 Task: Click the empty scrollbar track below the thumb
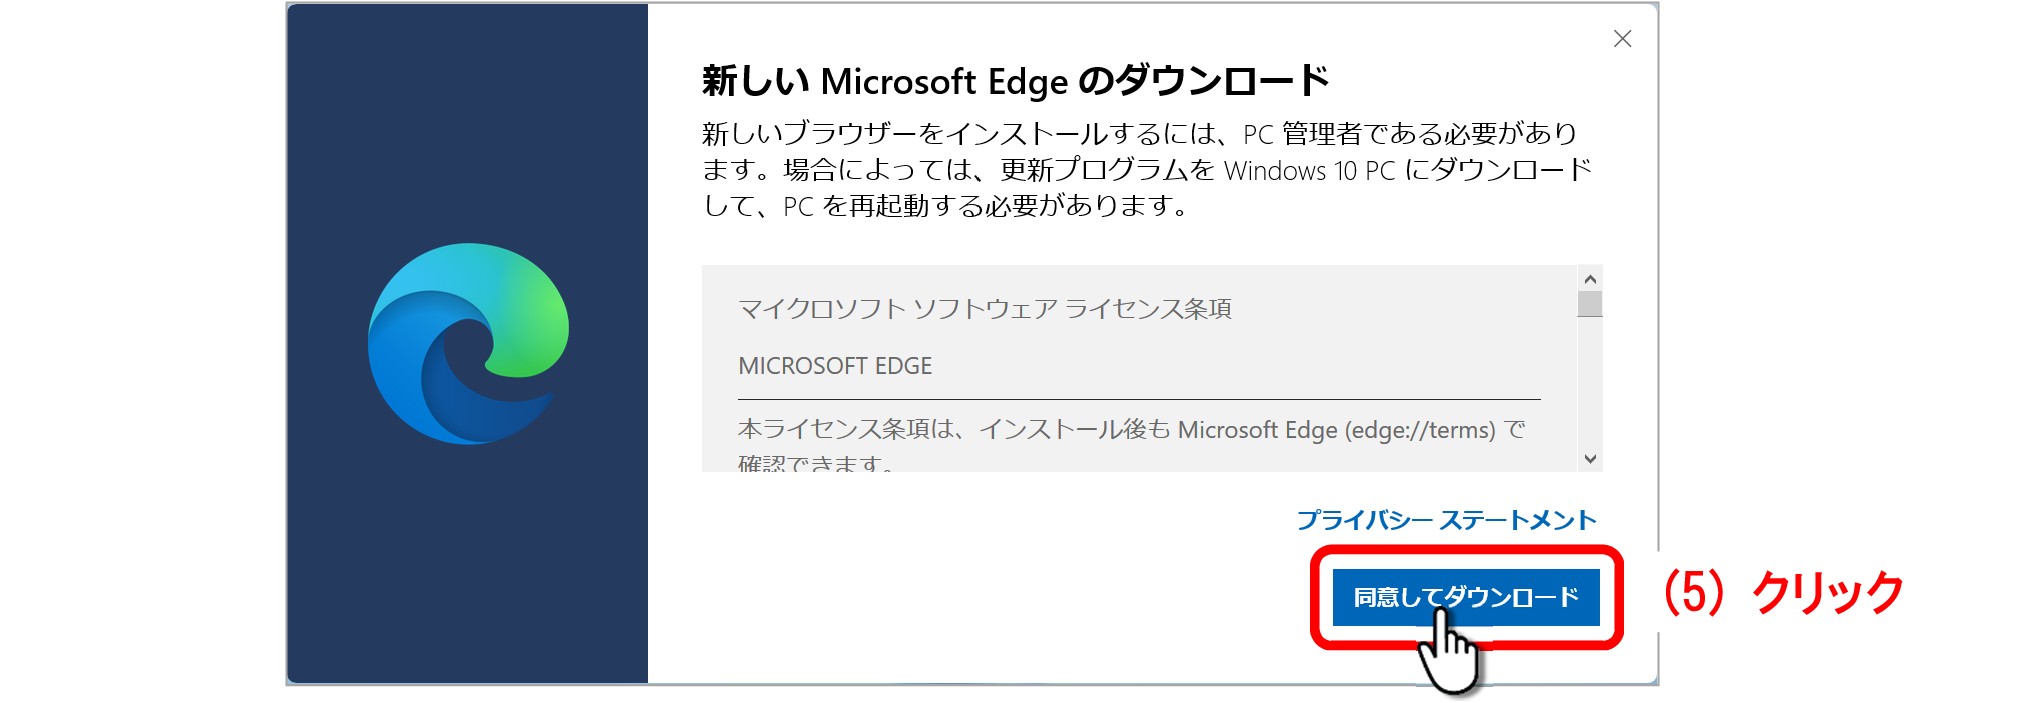coord(1590,381)
